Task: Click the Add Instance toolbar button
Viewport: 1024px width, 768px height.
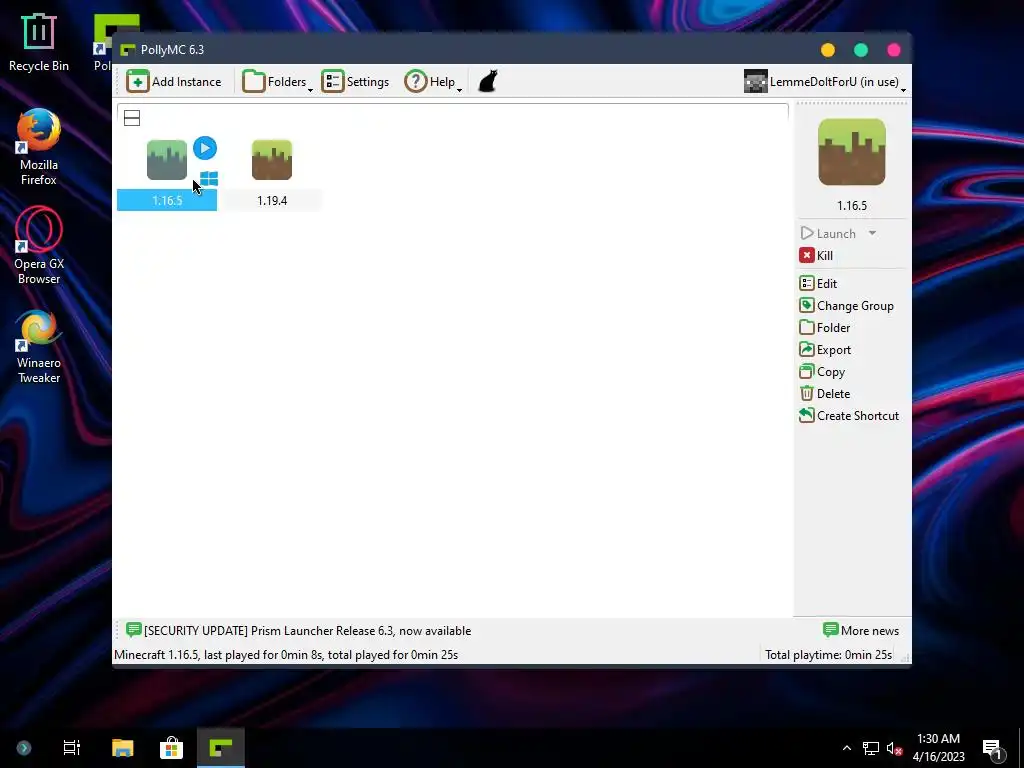Action: pyautogui.click(x=174, y=82)
